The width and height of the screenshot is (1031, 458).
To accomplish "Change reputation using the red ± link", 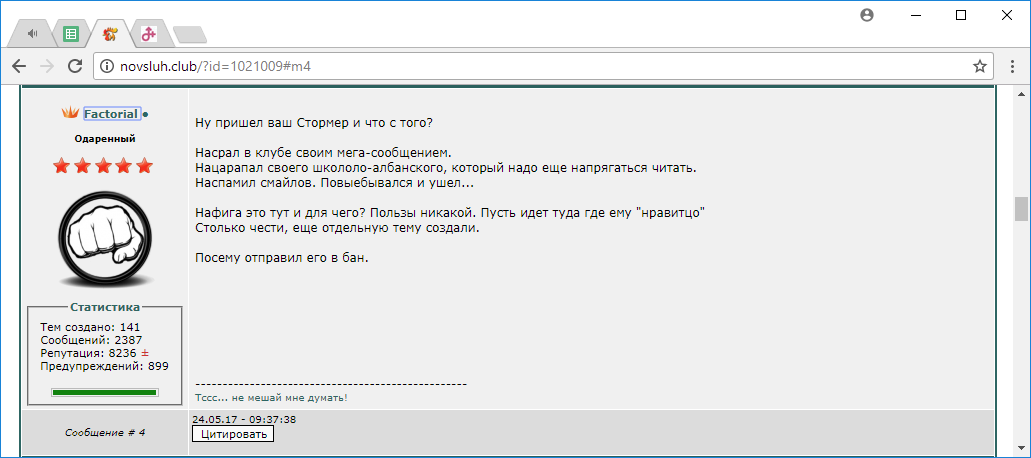I will tap(144, 353).
